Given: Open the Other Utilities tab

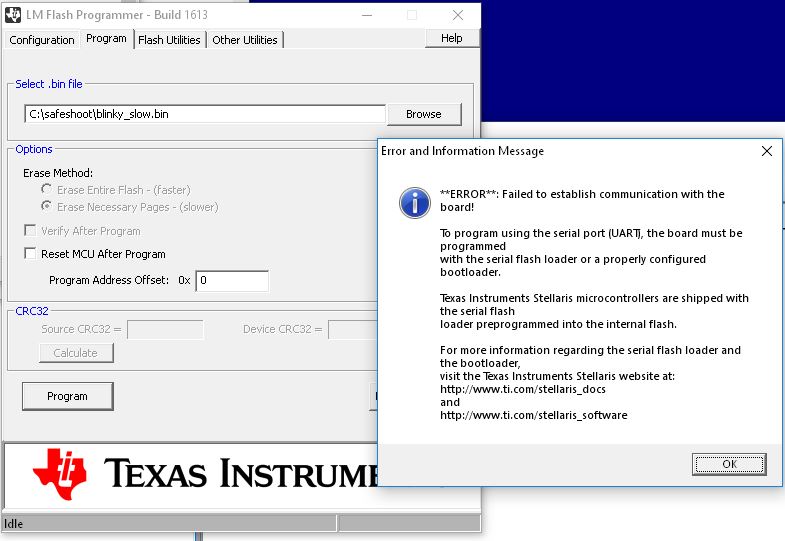Looking at the screenshot, I should (x=245, y=40).
